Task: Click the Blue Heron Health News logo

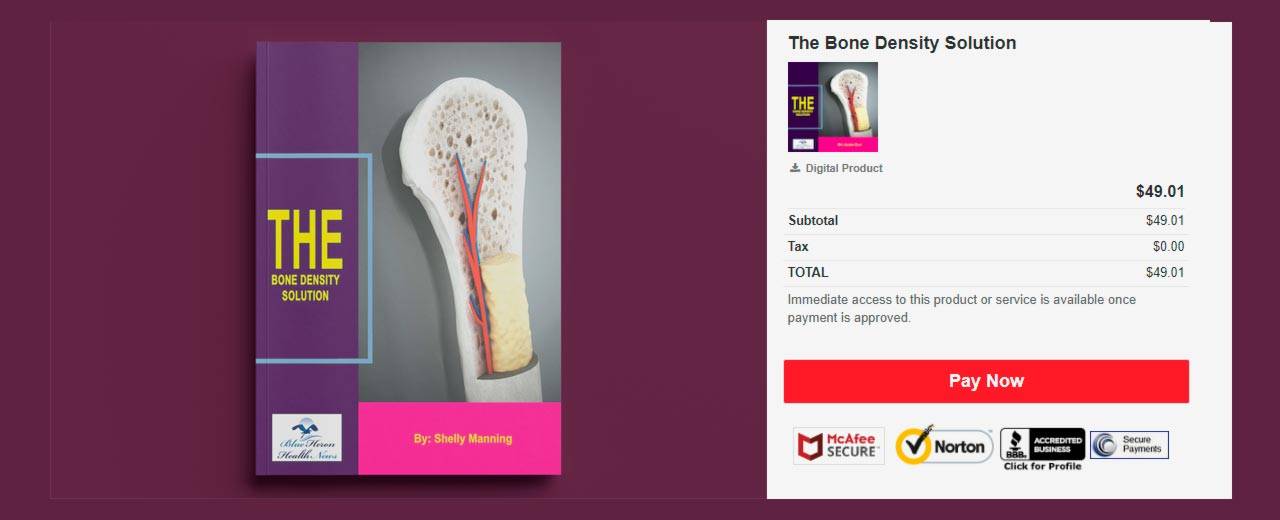Action: (307, 438)
